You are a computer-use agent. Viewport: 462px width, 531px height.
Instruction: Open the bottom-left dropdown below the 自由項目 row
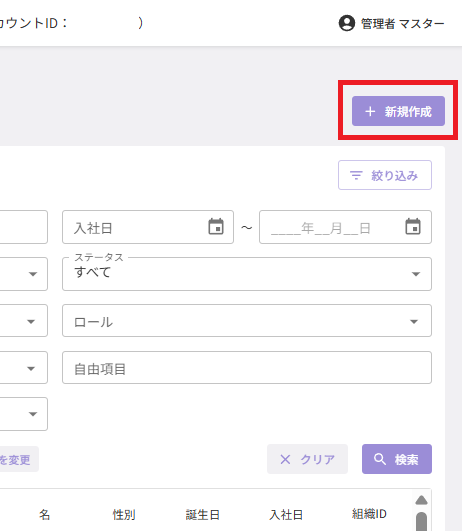pos(24,414)
